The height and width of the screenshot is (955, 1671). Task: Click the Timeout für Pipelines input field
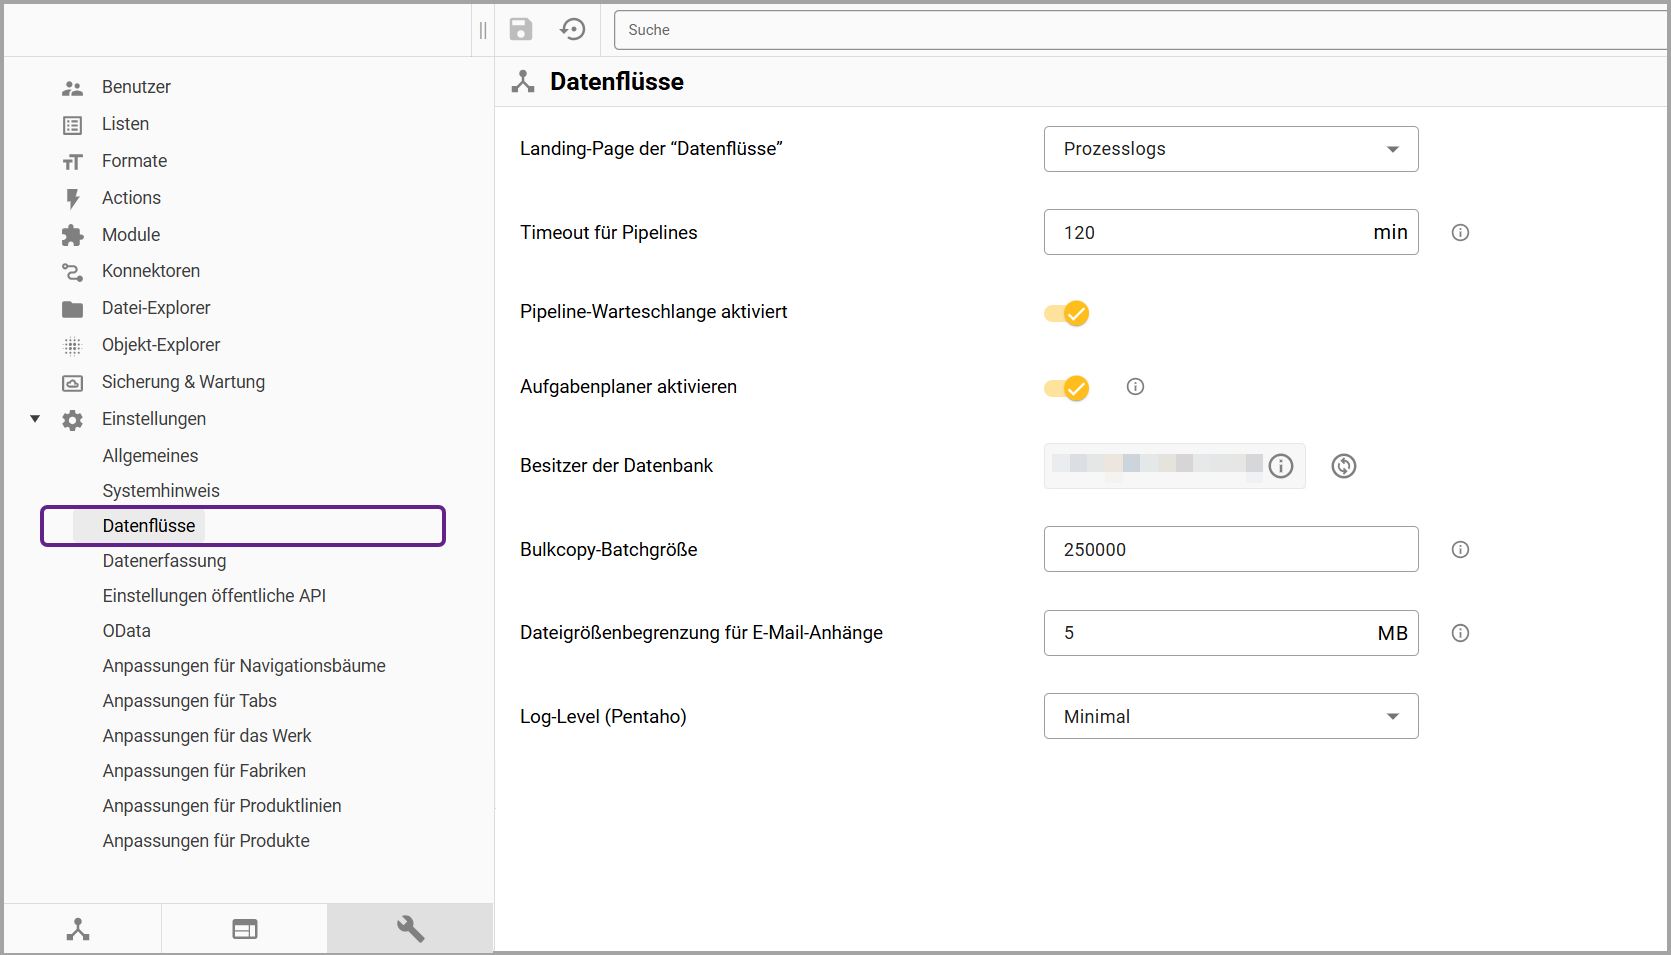coord(1210,233)
